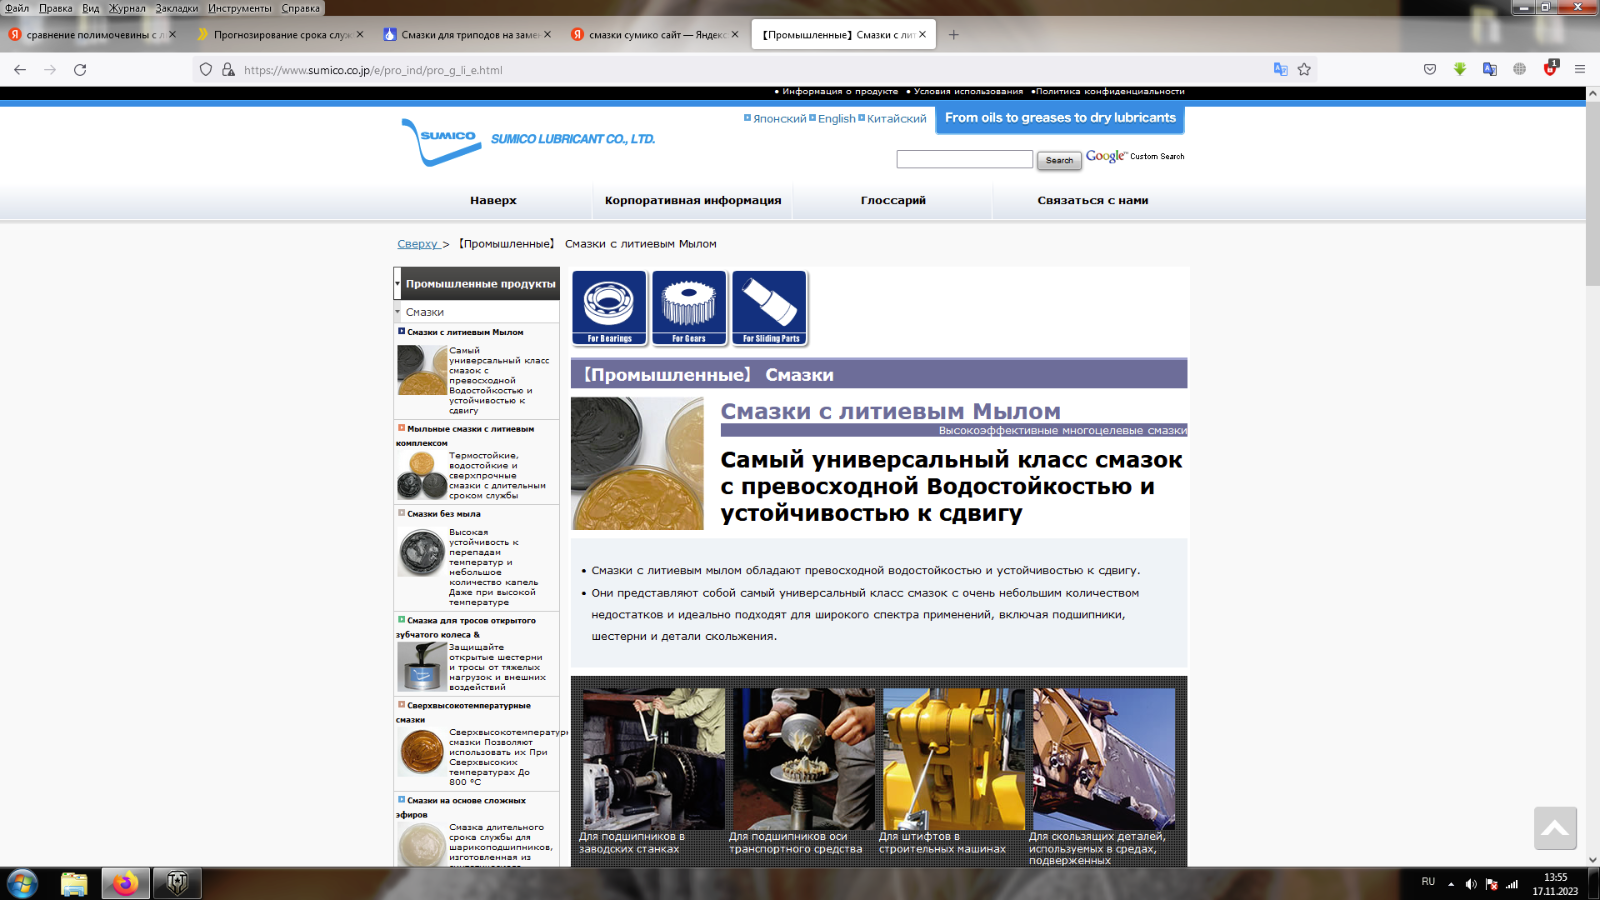The height and width of the screenshot is (900, 1600).
Task: Click the lithium grease jars main image
Action: pos(637,463)
